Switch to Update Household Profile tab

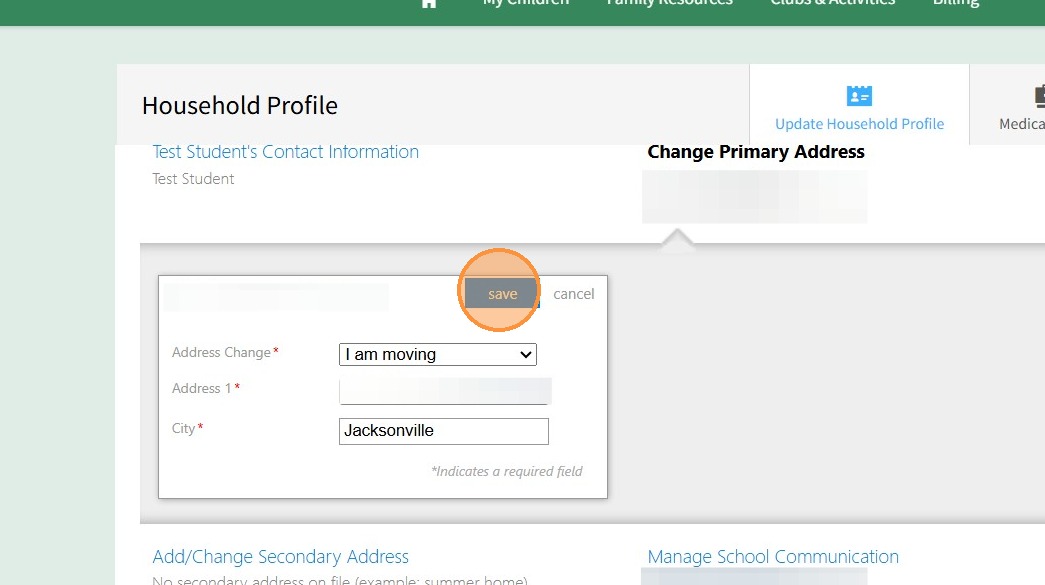click(859, 123)
